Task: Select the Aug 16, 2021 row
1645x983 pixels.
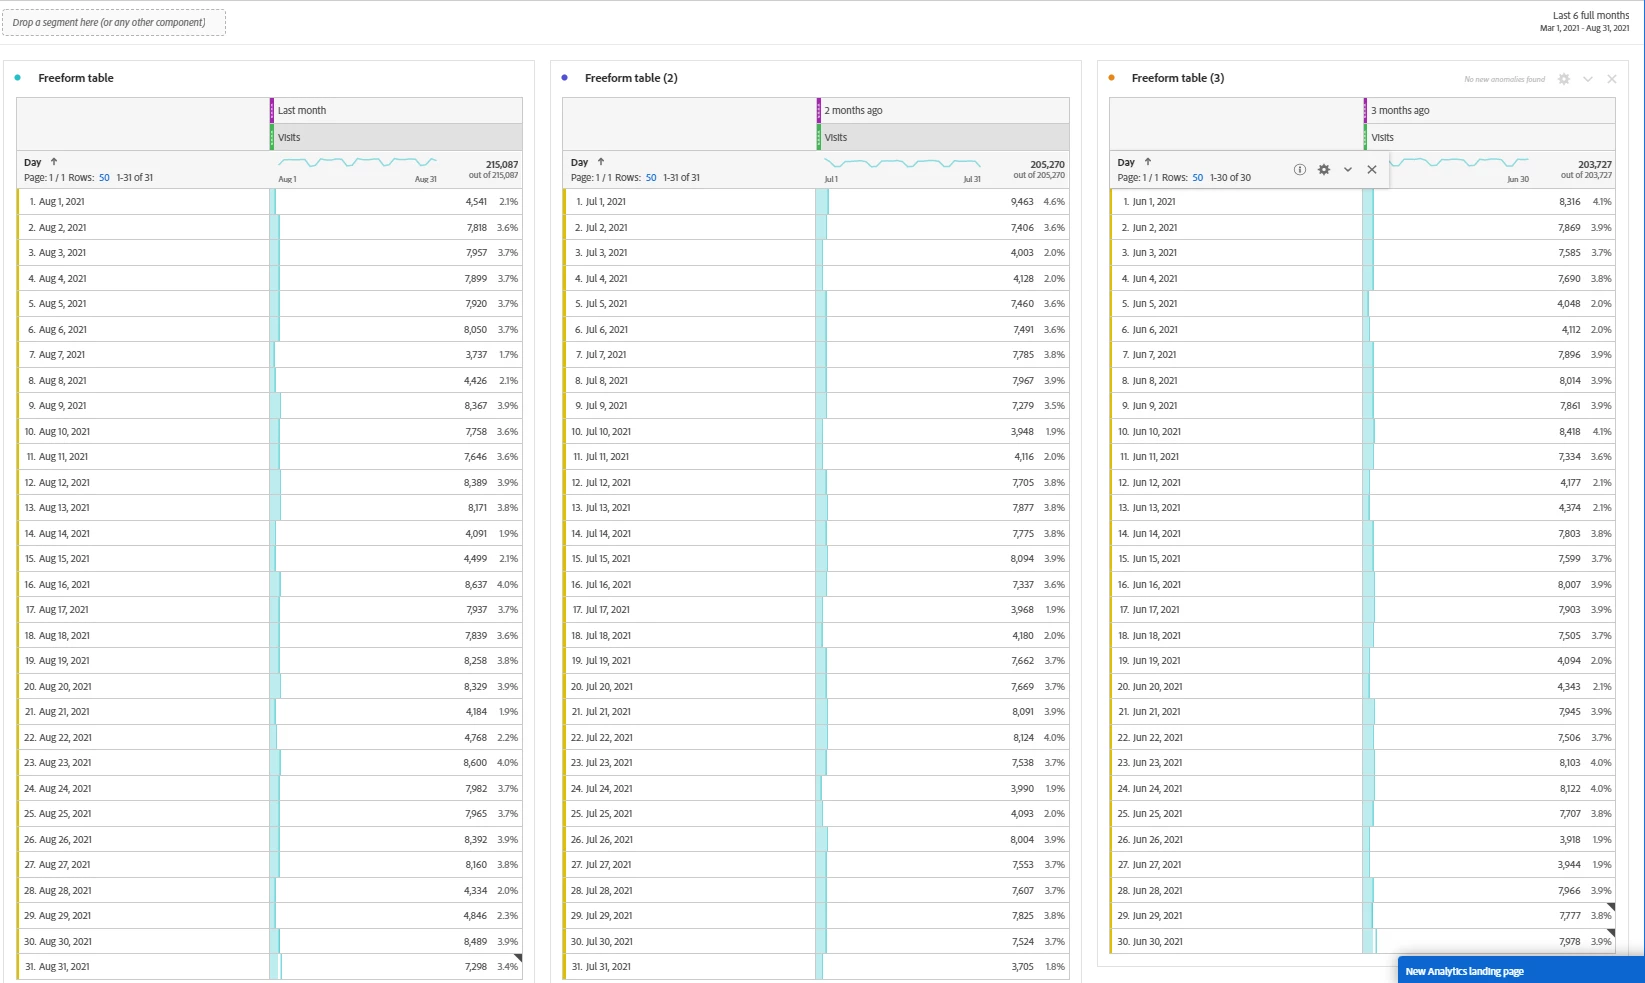Action: tap(270, 585)
